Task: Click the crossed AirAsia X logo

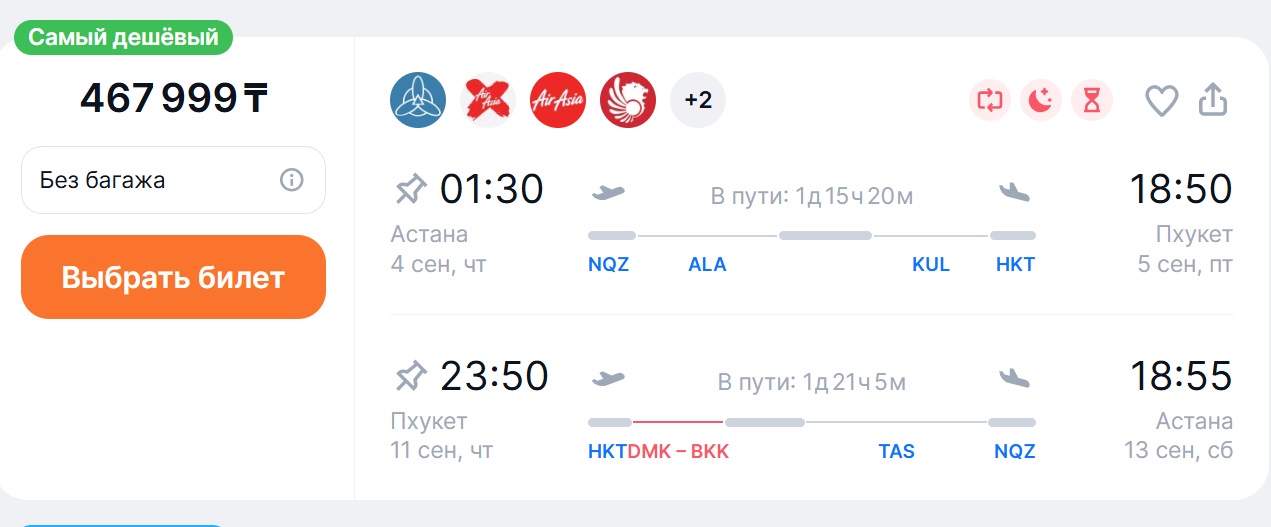Action: tap(488, 100)
